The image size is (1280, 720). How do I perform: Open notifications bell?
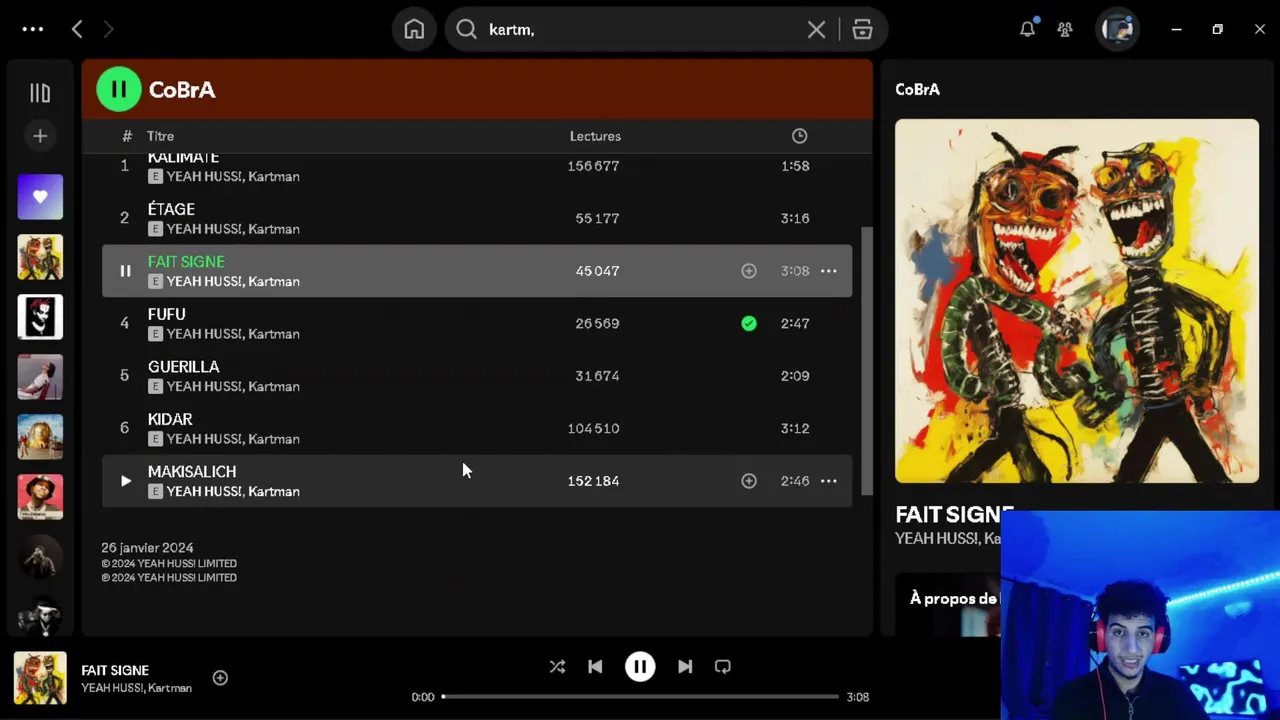pos(1027,29)
